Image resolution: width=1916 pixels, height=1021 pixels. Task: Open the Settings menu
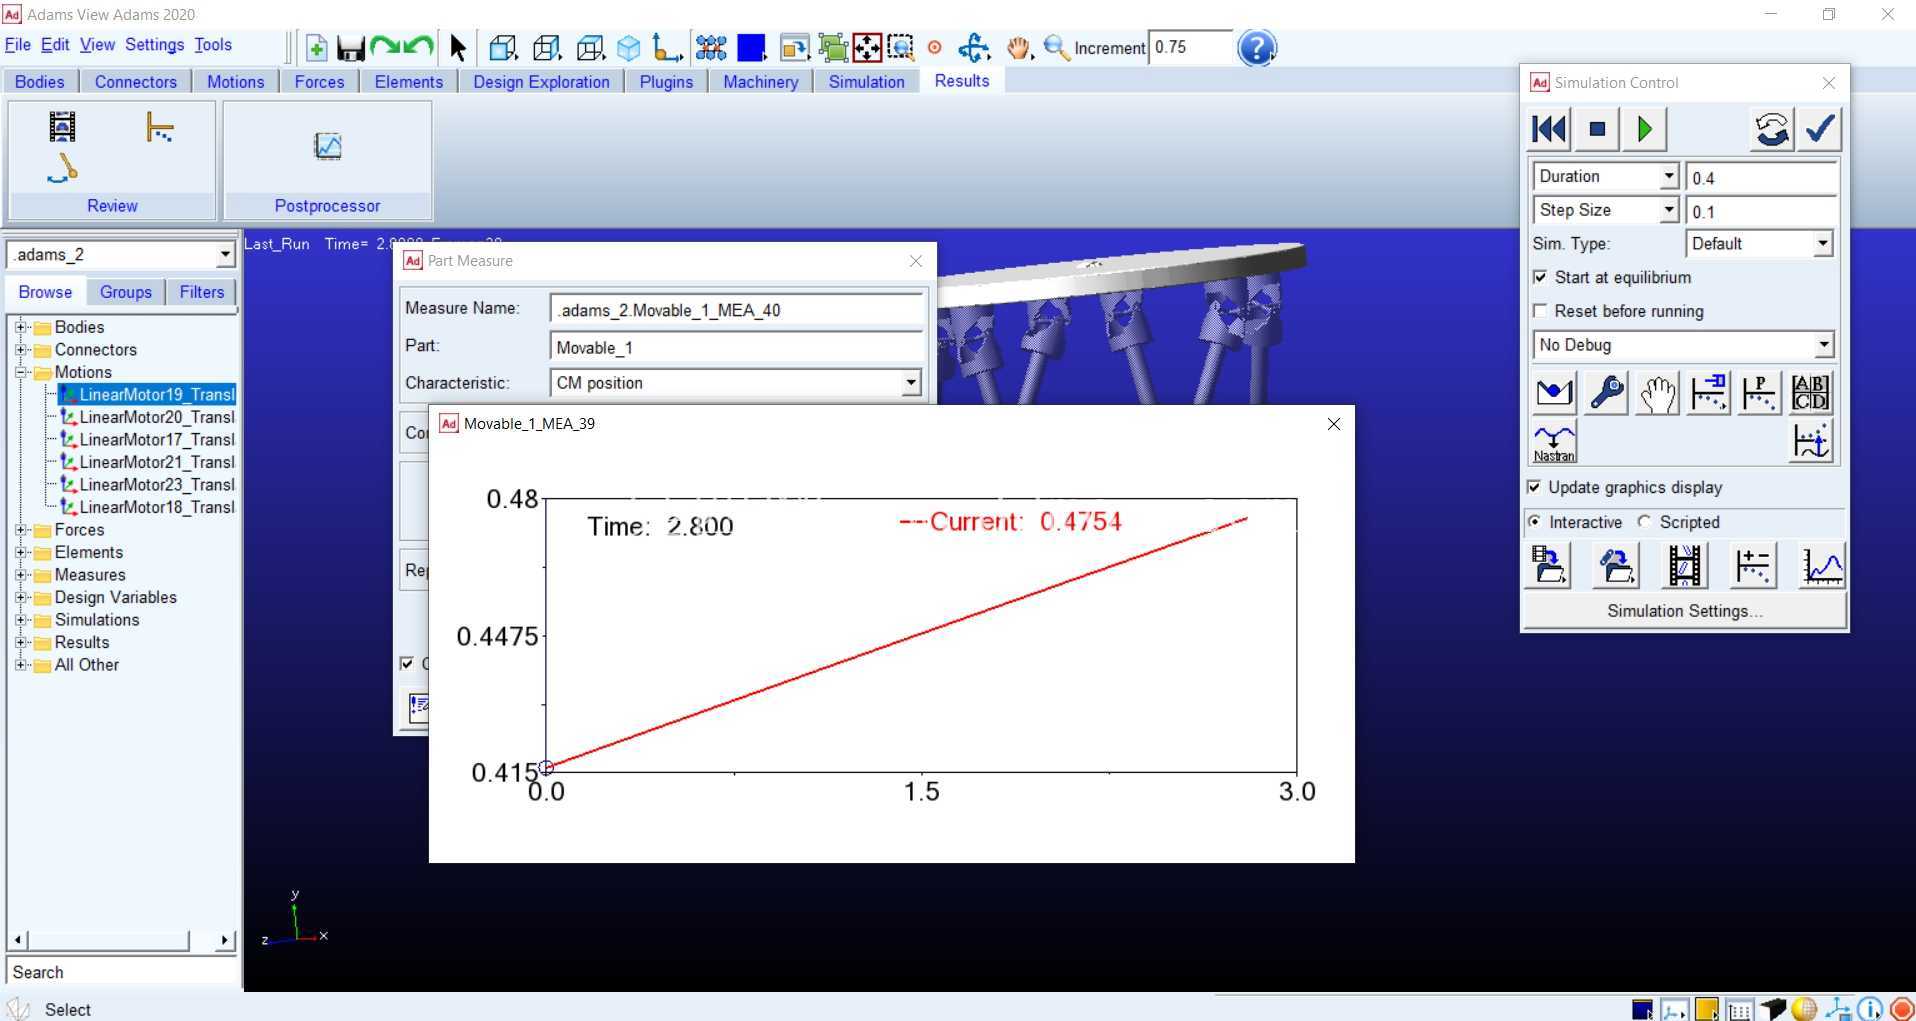pyautogui.click(x=154, y=45)
